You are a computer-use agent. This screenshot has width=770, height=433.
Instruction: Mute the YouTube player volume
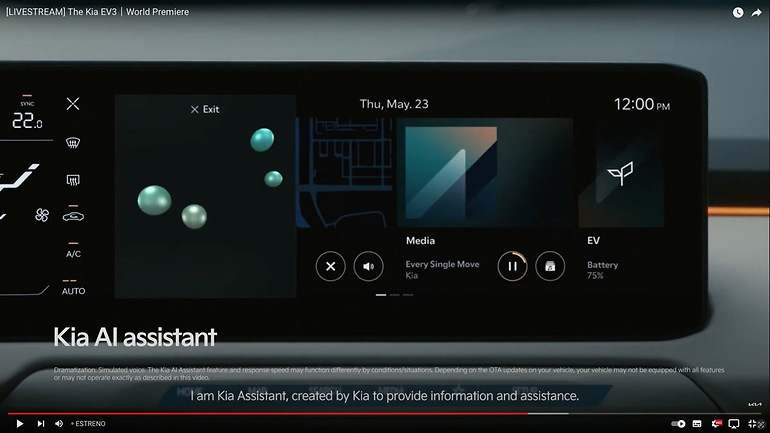pos(59,423)
